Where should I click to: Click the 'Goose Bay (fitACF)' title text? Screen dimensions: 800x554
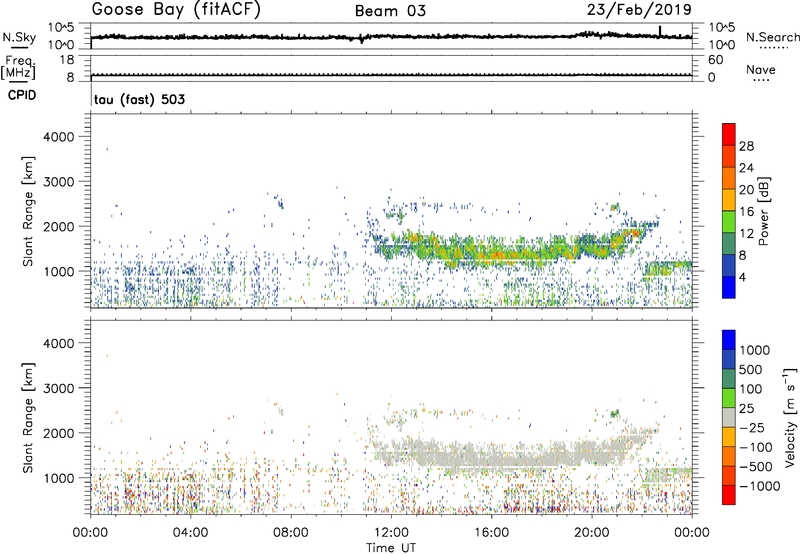(x=176, y=10)
